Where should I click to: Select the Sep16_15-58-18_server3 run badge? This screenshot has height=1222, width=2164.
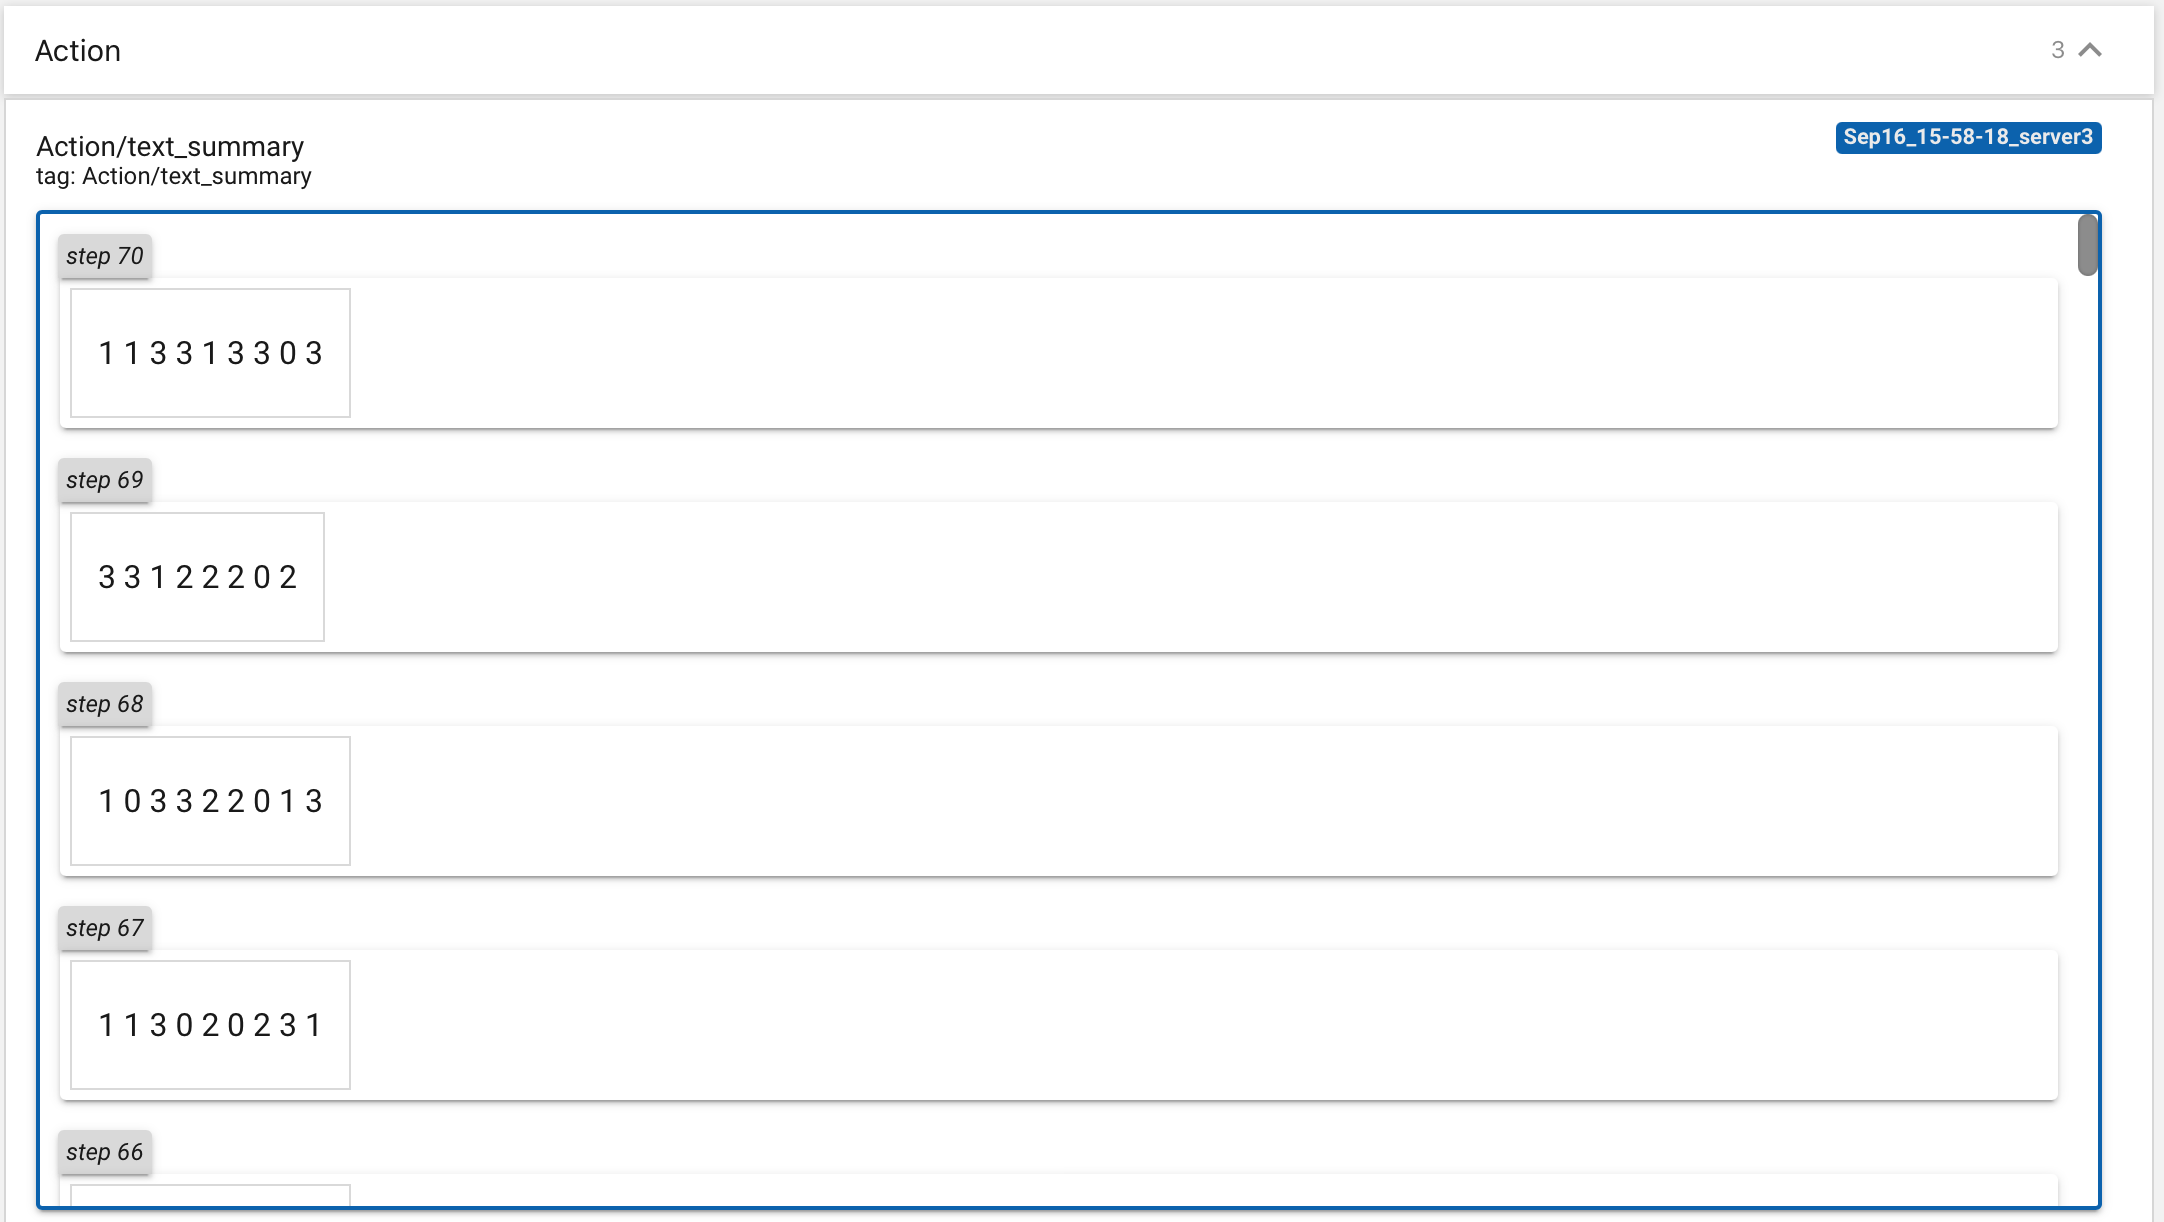pos(1967,137)
